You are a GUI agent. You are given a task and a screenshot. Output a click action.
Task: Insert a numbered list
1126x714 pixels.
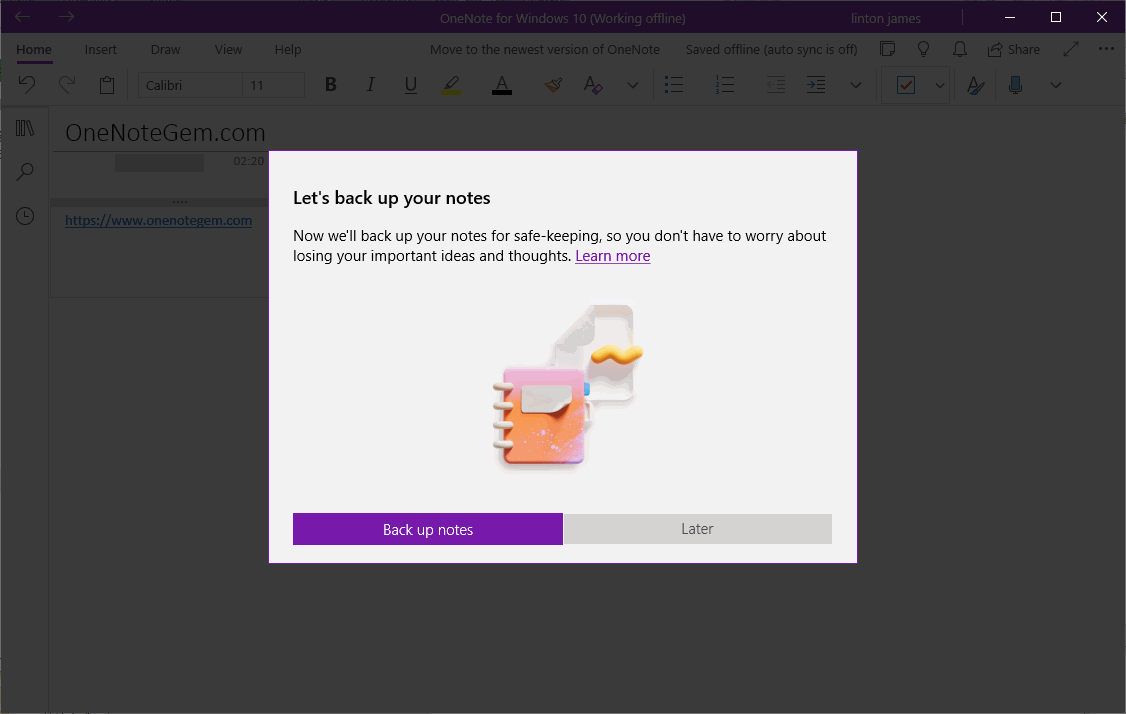(x=725, y=85)
